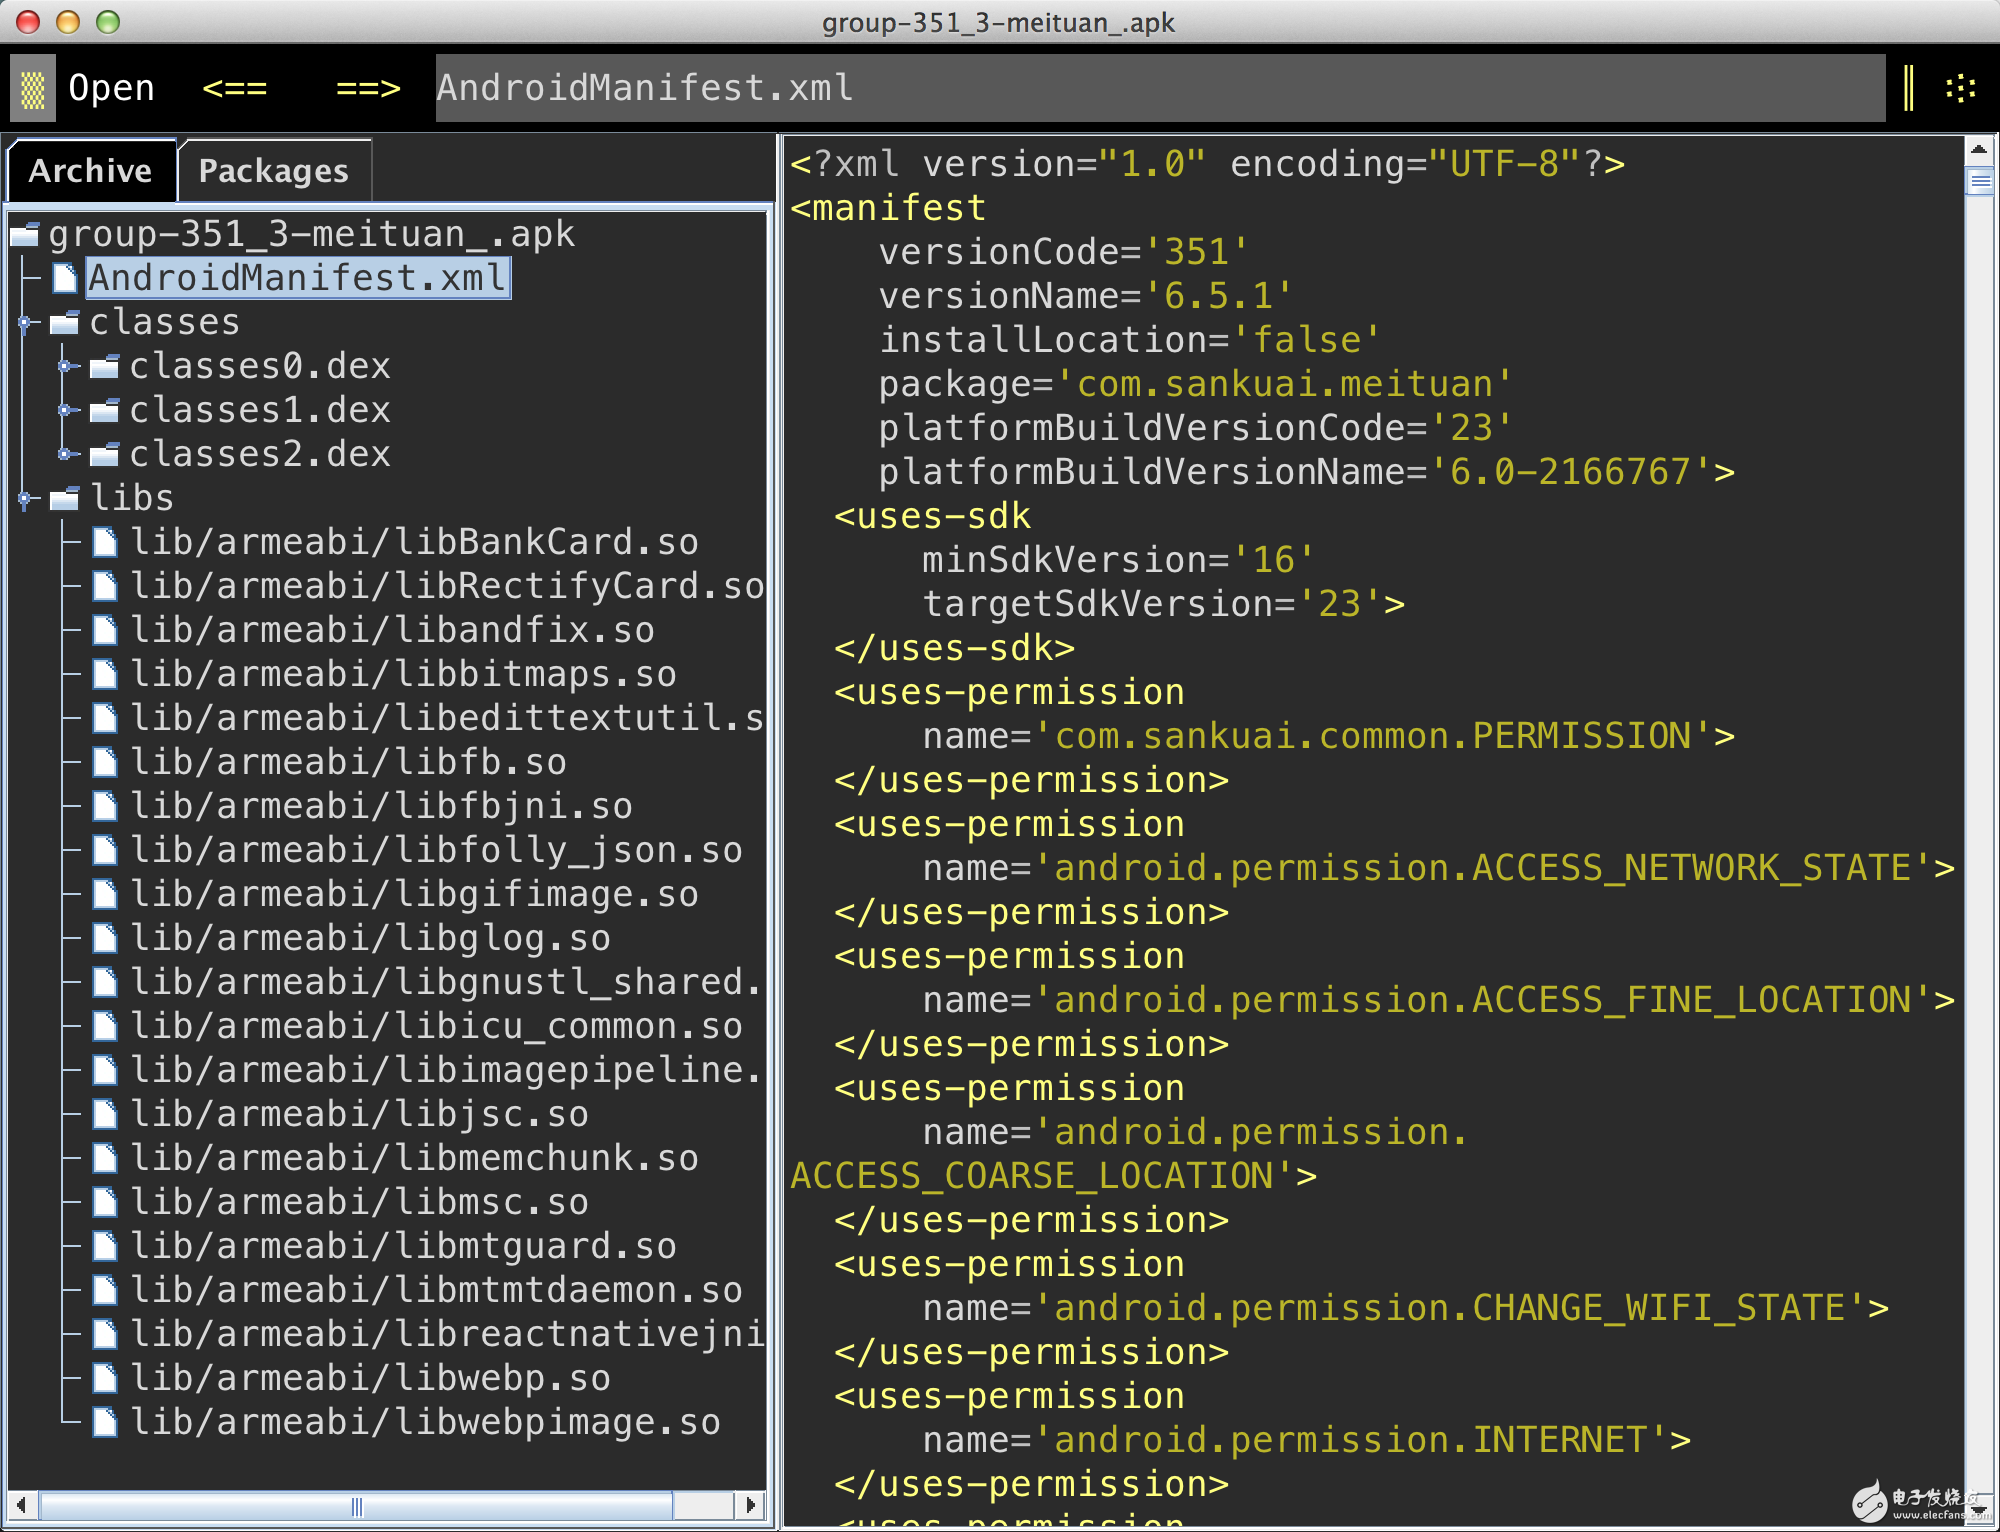Click the folder icon of classes node
The height and width of the screenshot is (1532, 2000).
coord(65,322)
